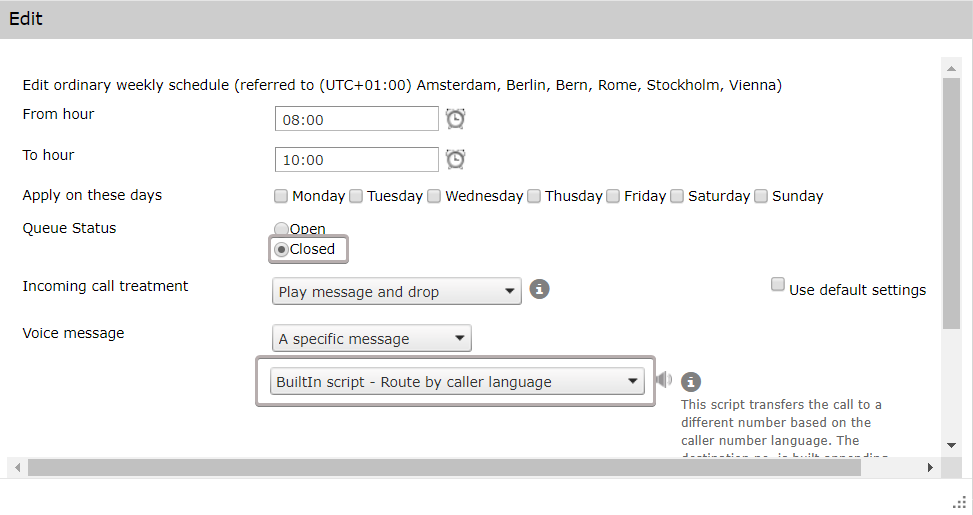Check the Sunday checkbox
The image size is (973, 515).
click(761, 196)
